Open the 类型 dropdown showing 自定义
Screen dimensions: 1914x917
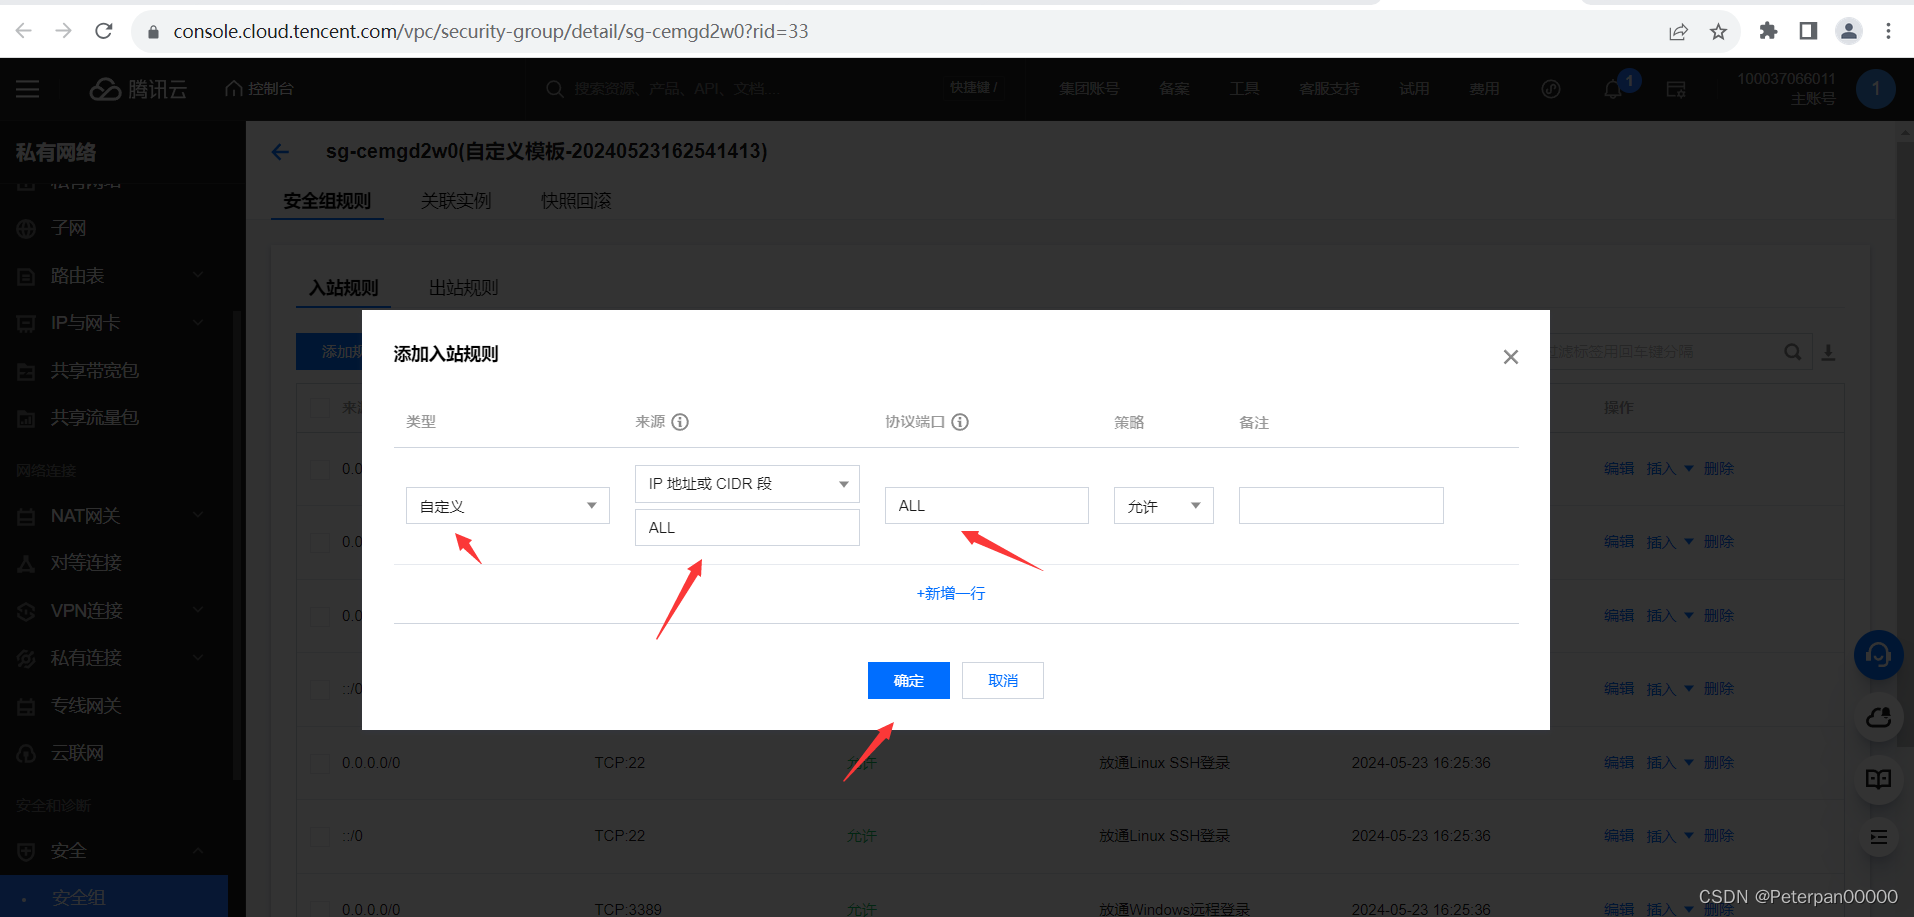pyautogui.click(x=508, y=506)
